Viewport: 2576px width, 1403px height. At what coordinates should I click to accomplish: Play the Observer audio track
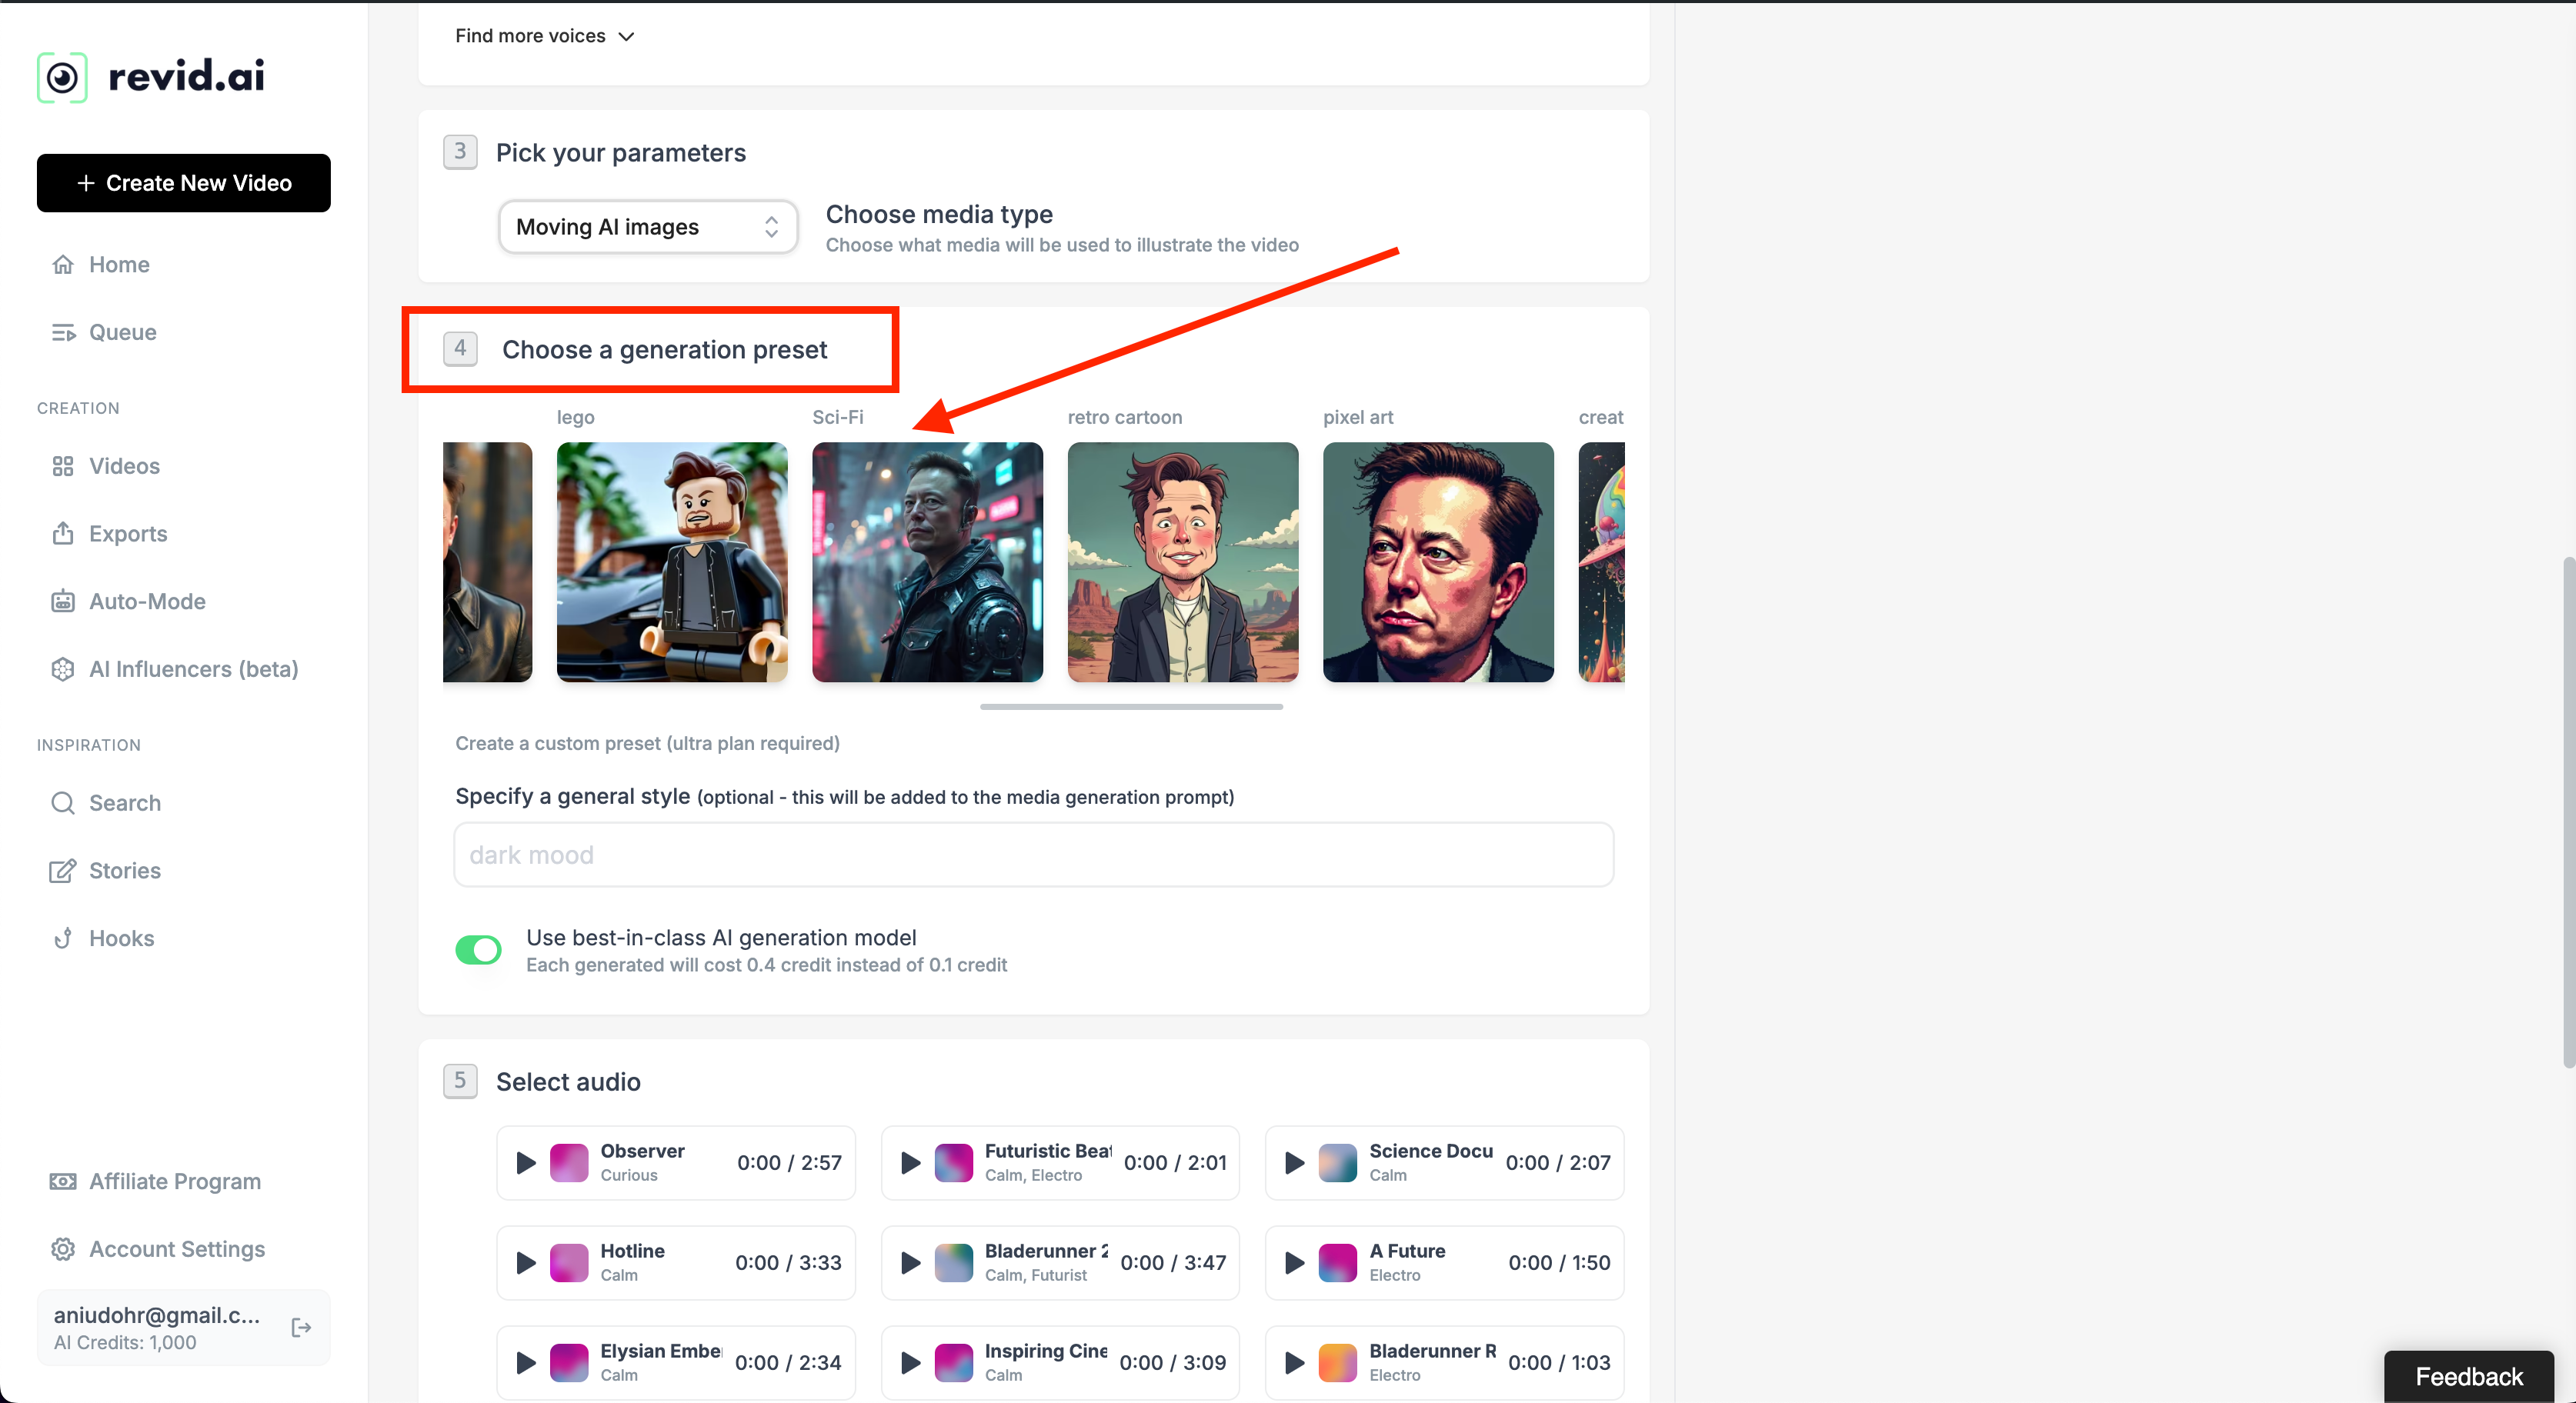(x=525, y=1162)
